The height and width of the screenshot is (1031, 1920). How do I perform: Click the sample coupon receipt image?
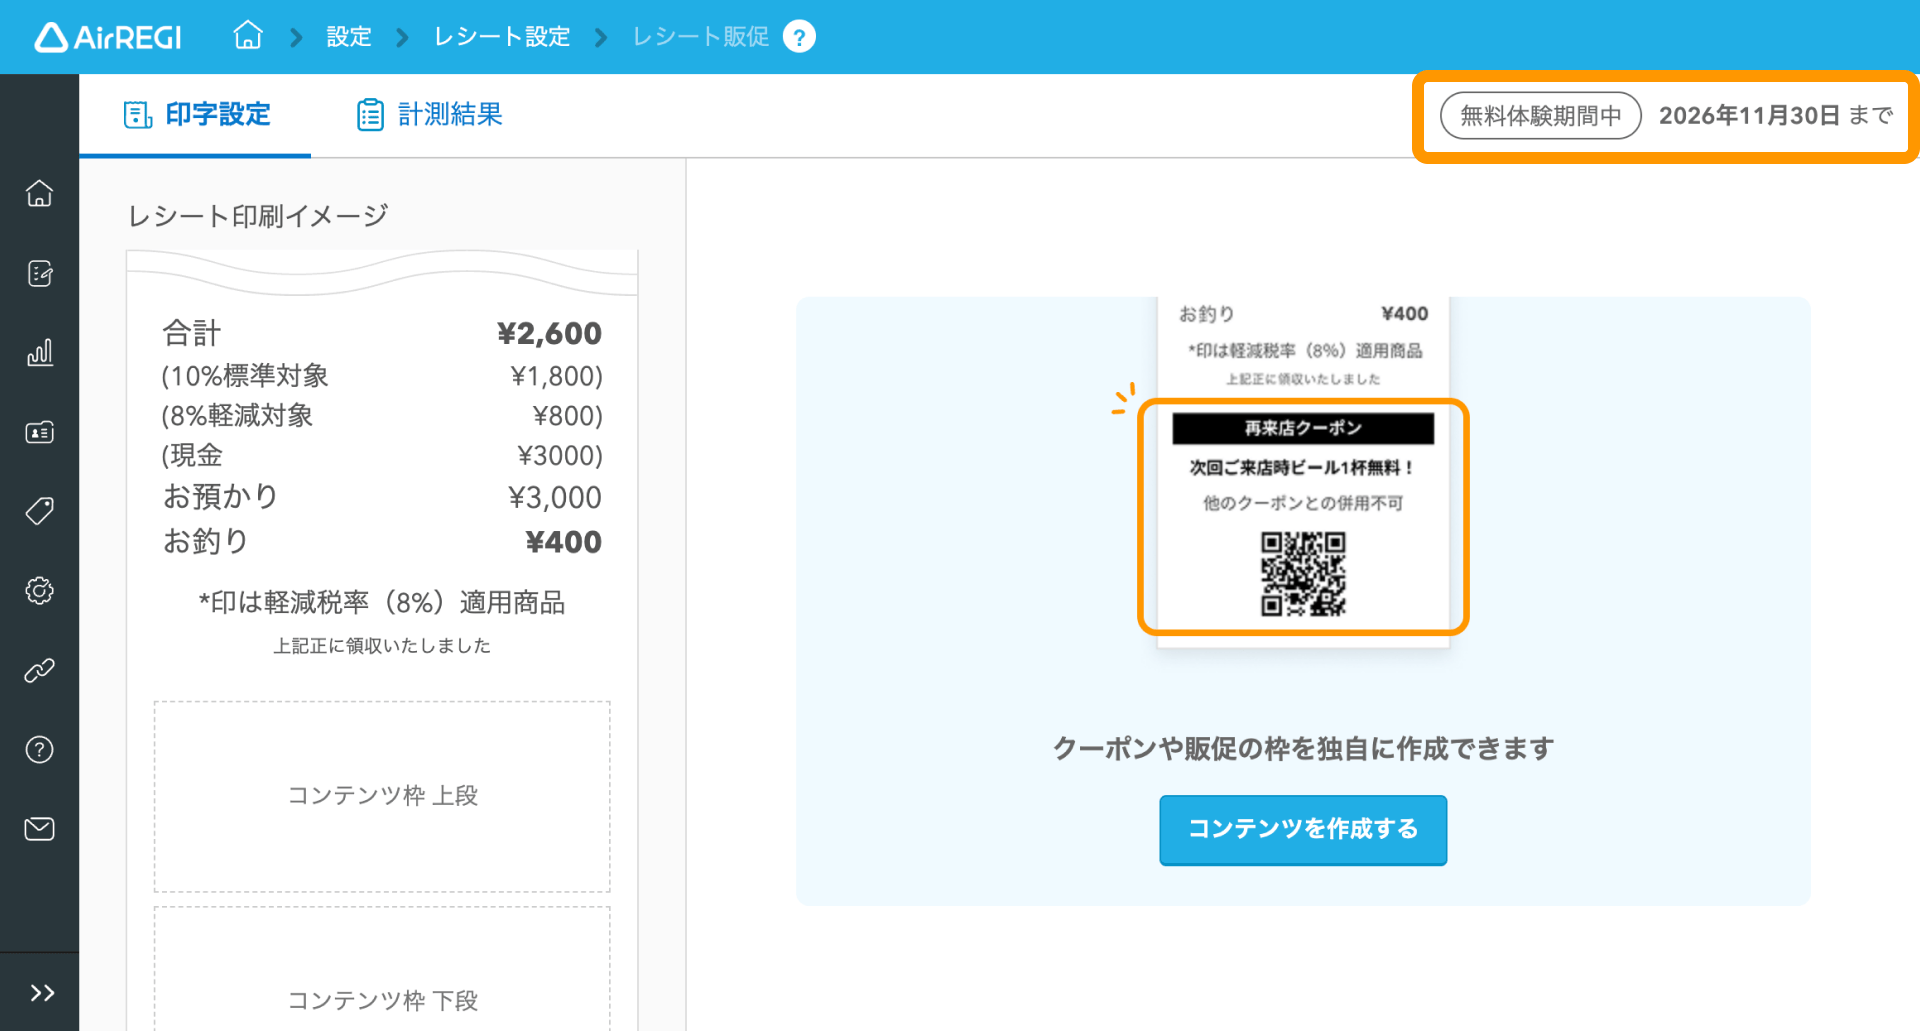click(1303, 472)
